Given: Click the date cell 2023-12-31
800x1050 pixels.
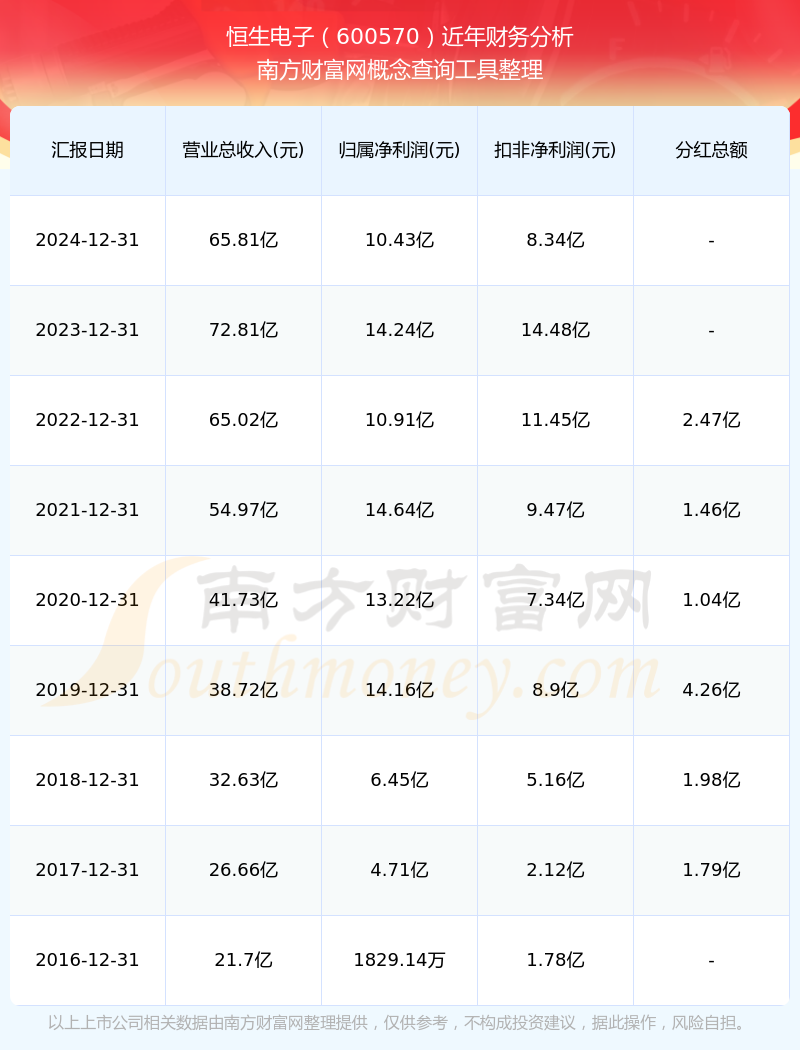Looking at the screenshot, I should tap(88, 330).
